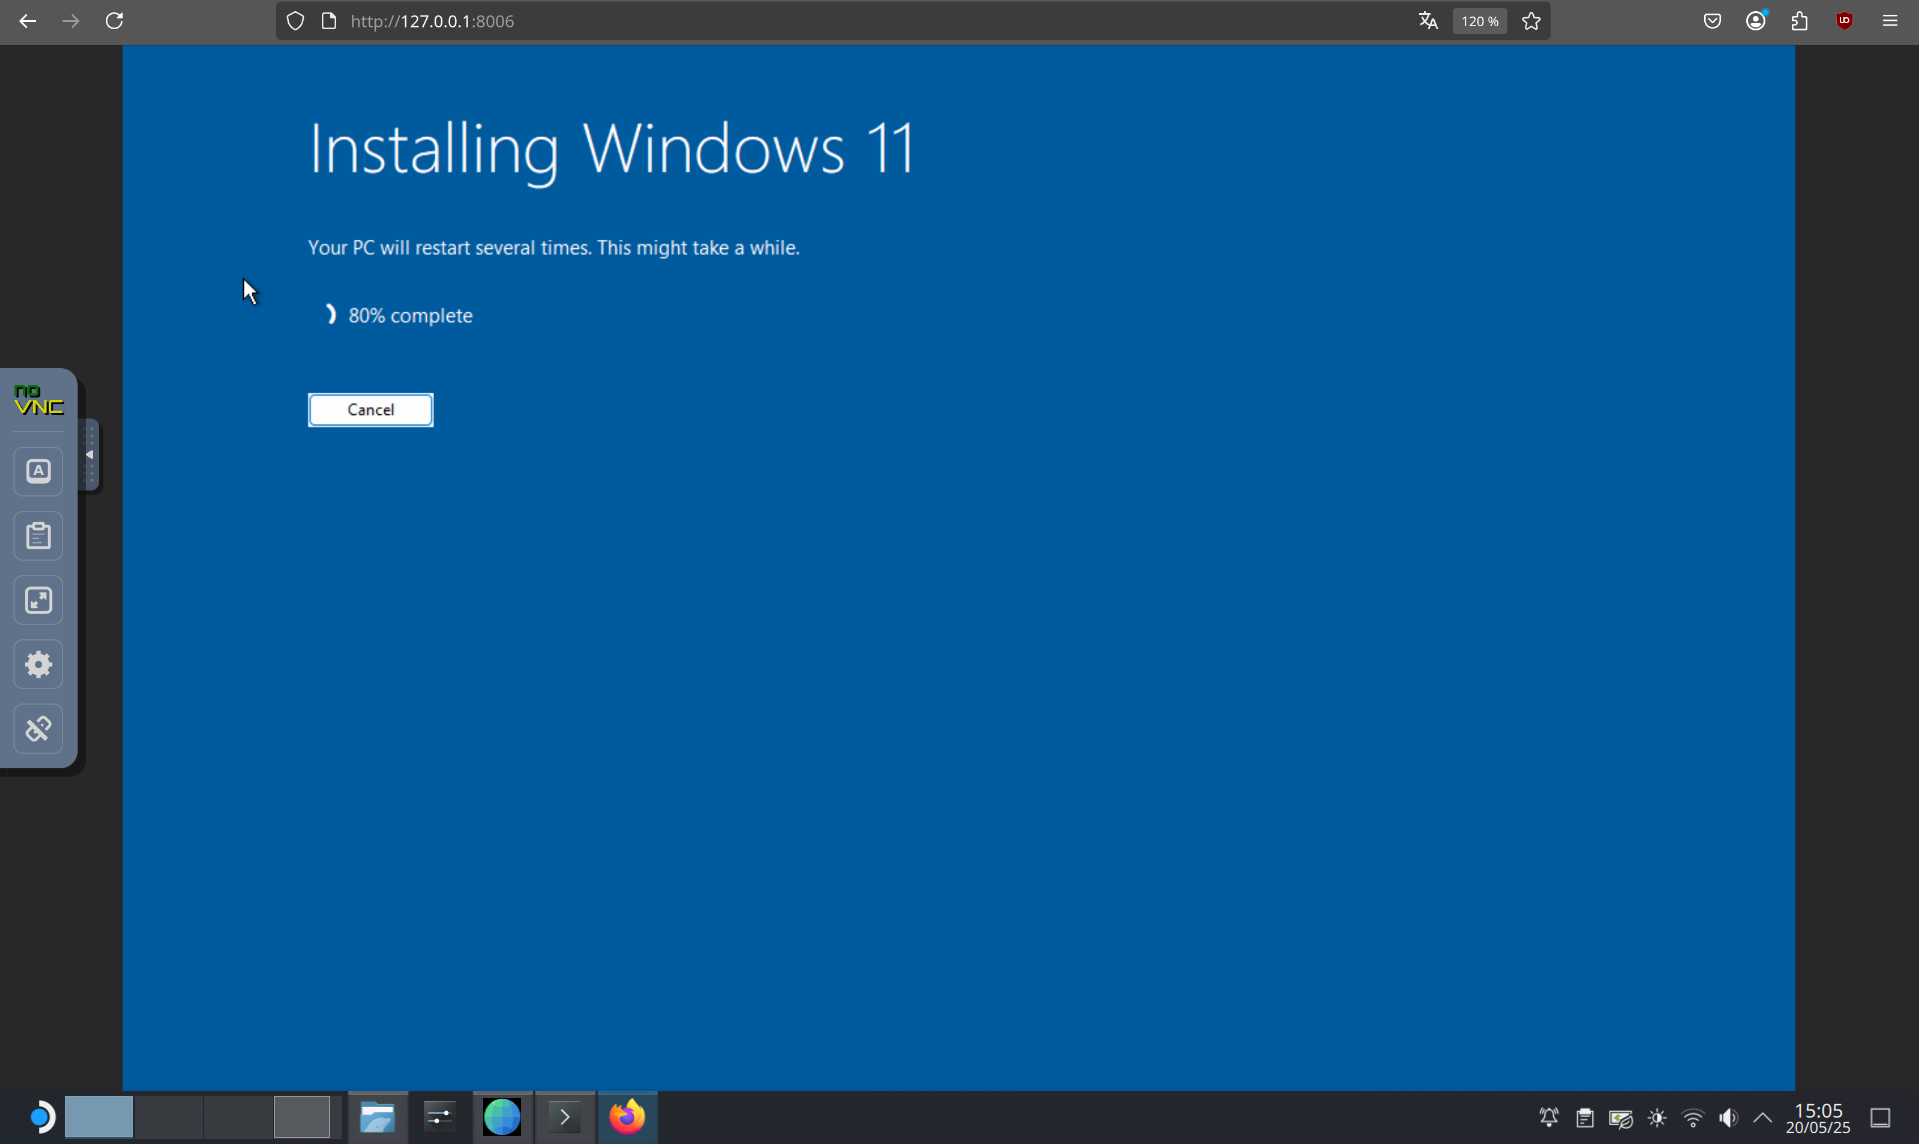Open system settings sliders app in taskbar
Image resolution: width=1919 pixels, height=1144 pixels.
439,1117
